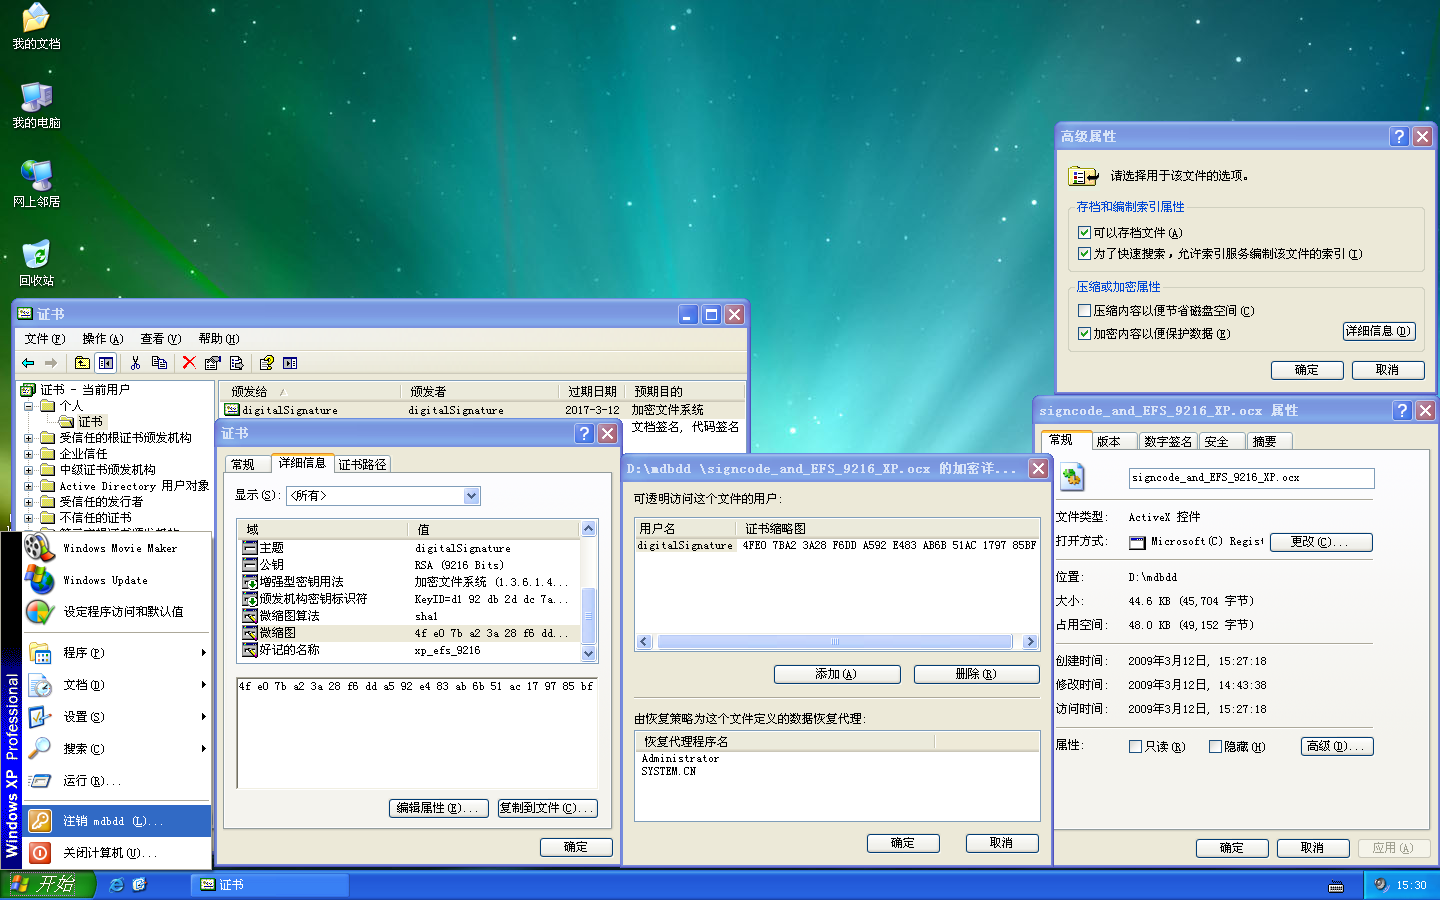
Task: Click the red Delete icon in certificate toolbar
Action: (188, 363)
